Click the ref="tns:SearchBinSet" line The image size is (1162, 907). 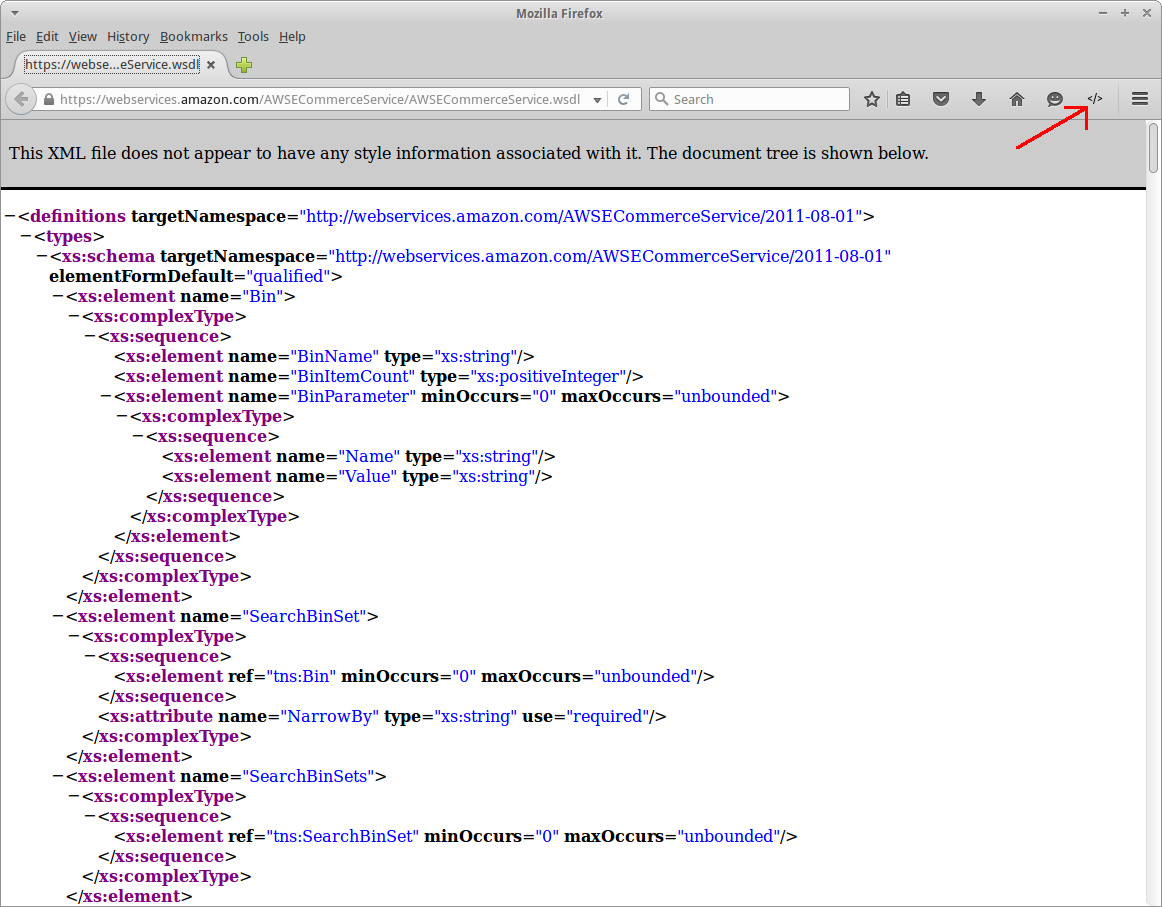point(455,837)
